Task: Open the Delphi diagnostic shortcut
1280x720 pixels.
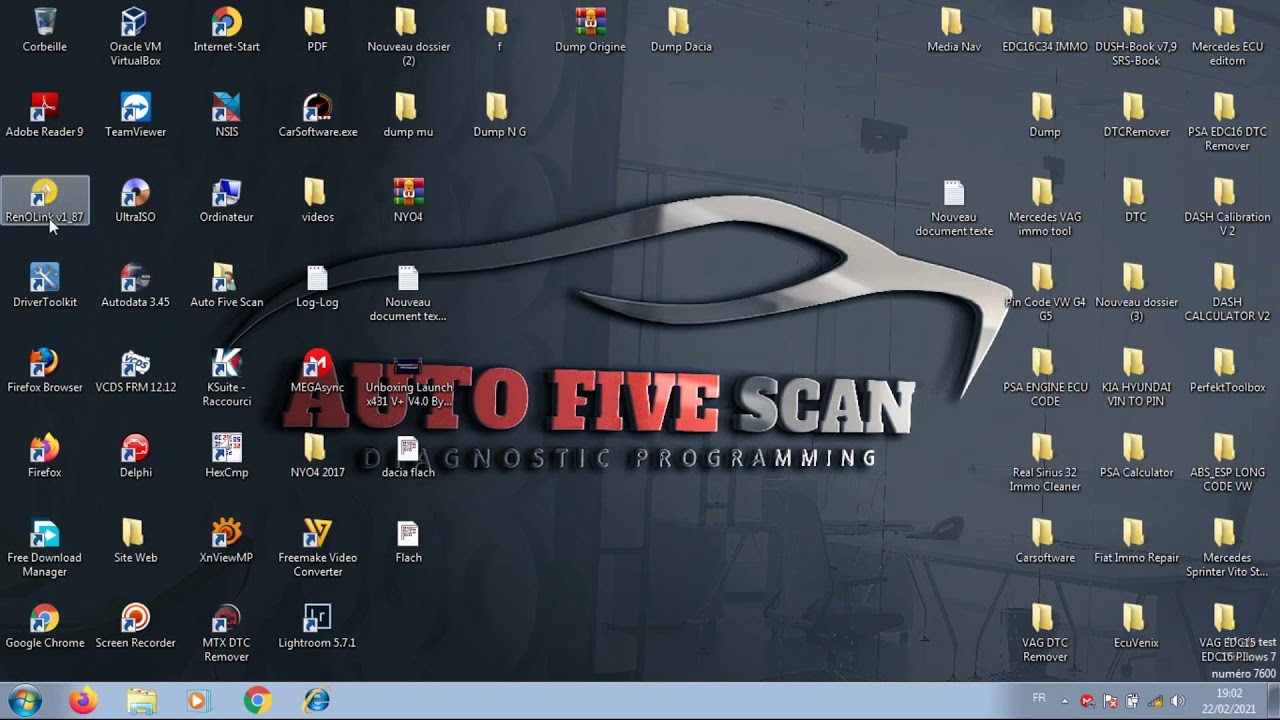Action: (x=135, y=455)
